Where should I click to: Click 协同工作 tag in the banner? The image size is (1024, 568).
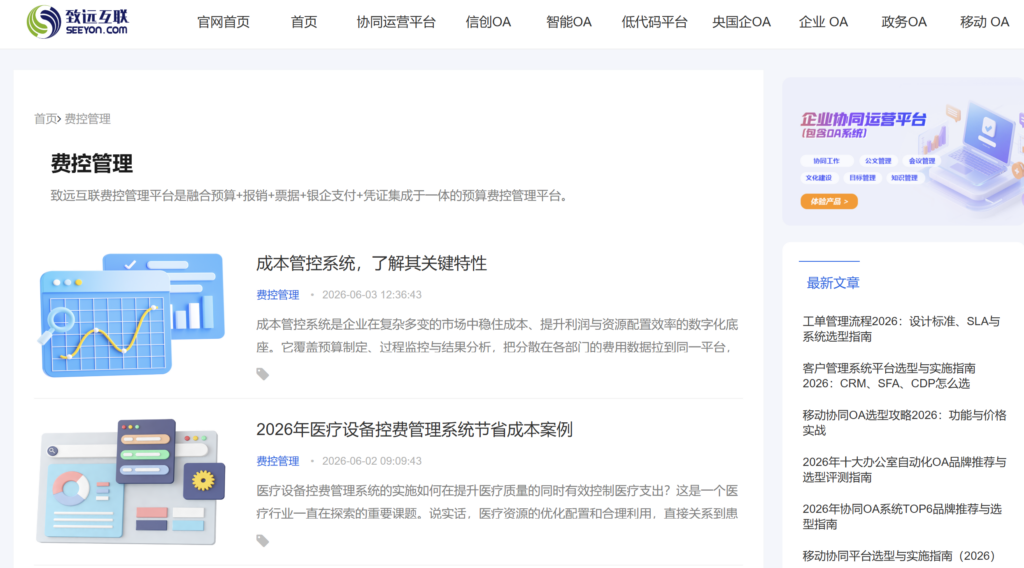(x=826, y=161)
